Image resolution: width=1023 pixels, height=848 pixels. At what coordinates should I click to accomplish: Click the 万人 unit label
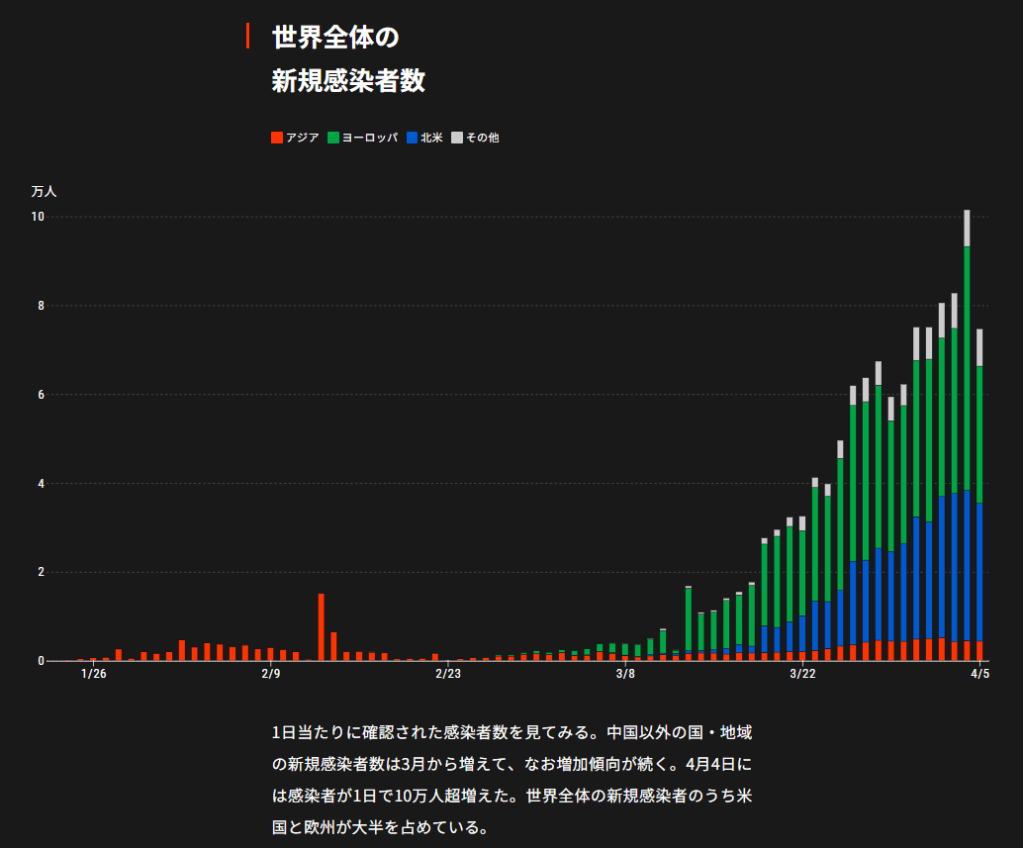44,190
